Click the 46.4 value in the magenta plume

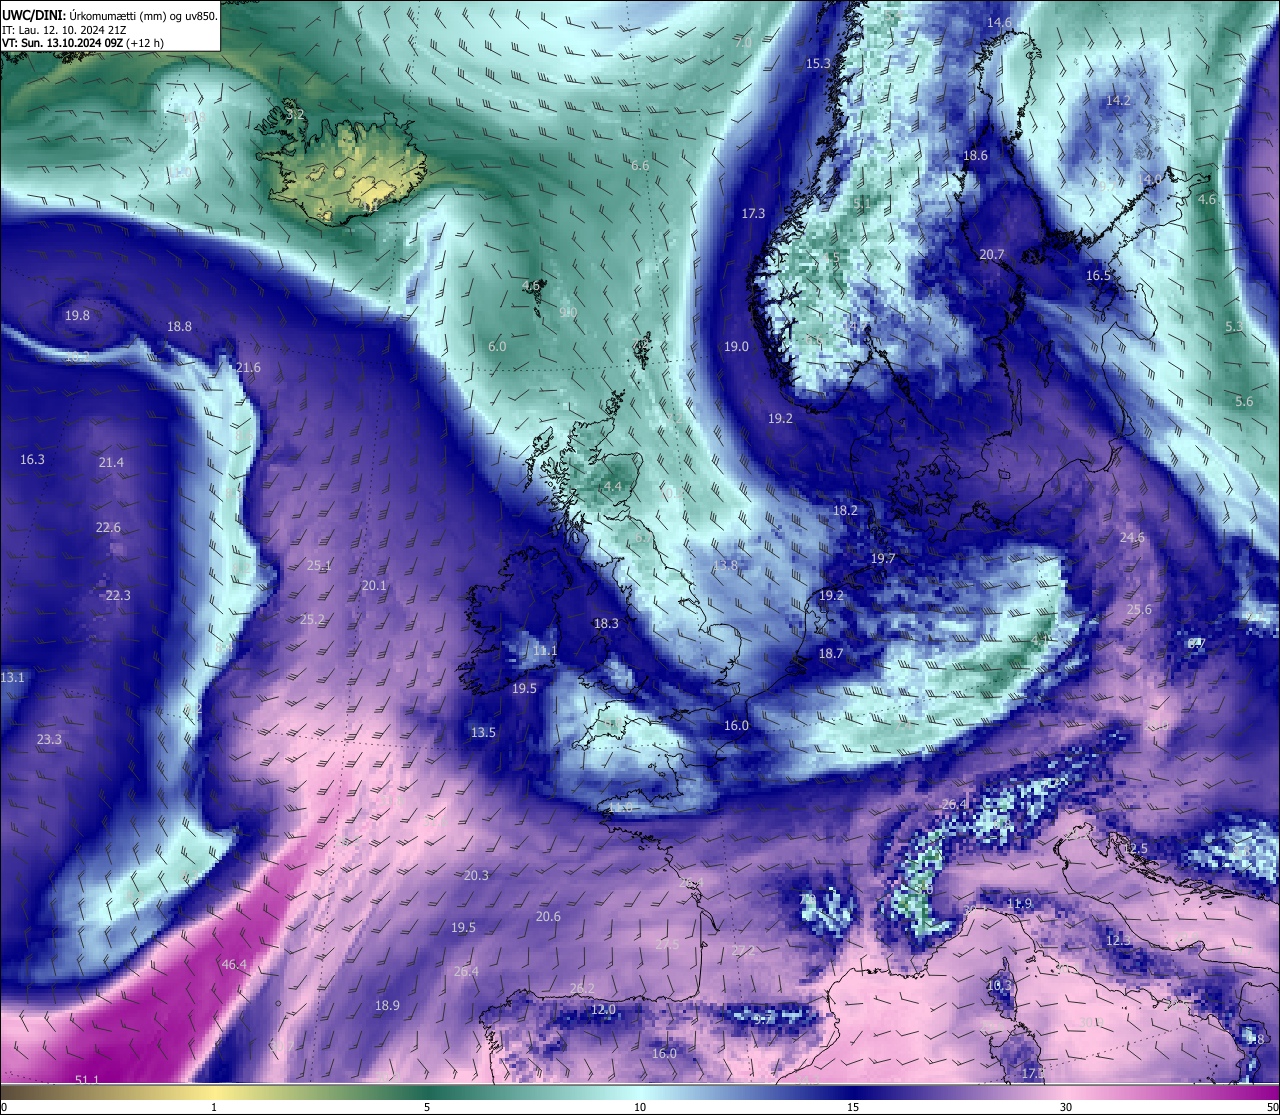tap(234, 965)
